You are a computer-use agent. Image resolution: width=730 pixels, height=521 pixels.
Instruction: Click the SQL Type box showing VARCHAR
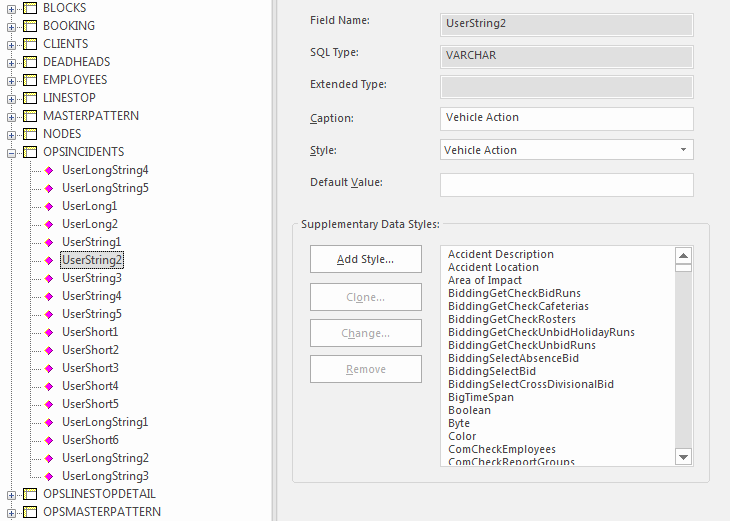click(x=567, y=57)
